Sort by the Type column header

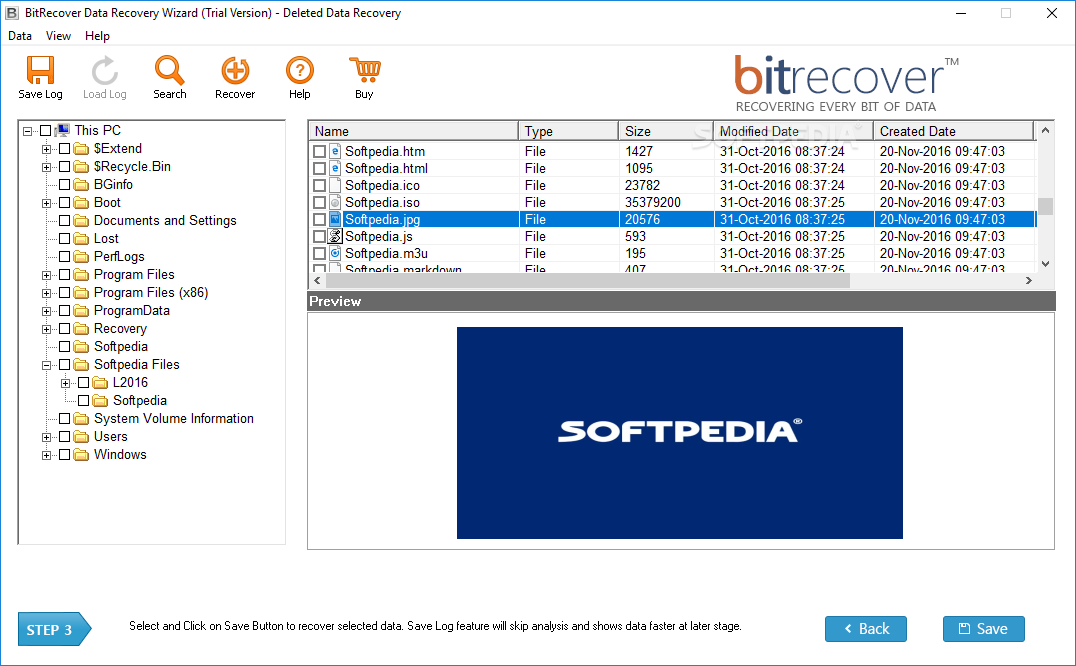tap(568, 131)
